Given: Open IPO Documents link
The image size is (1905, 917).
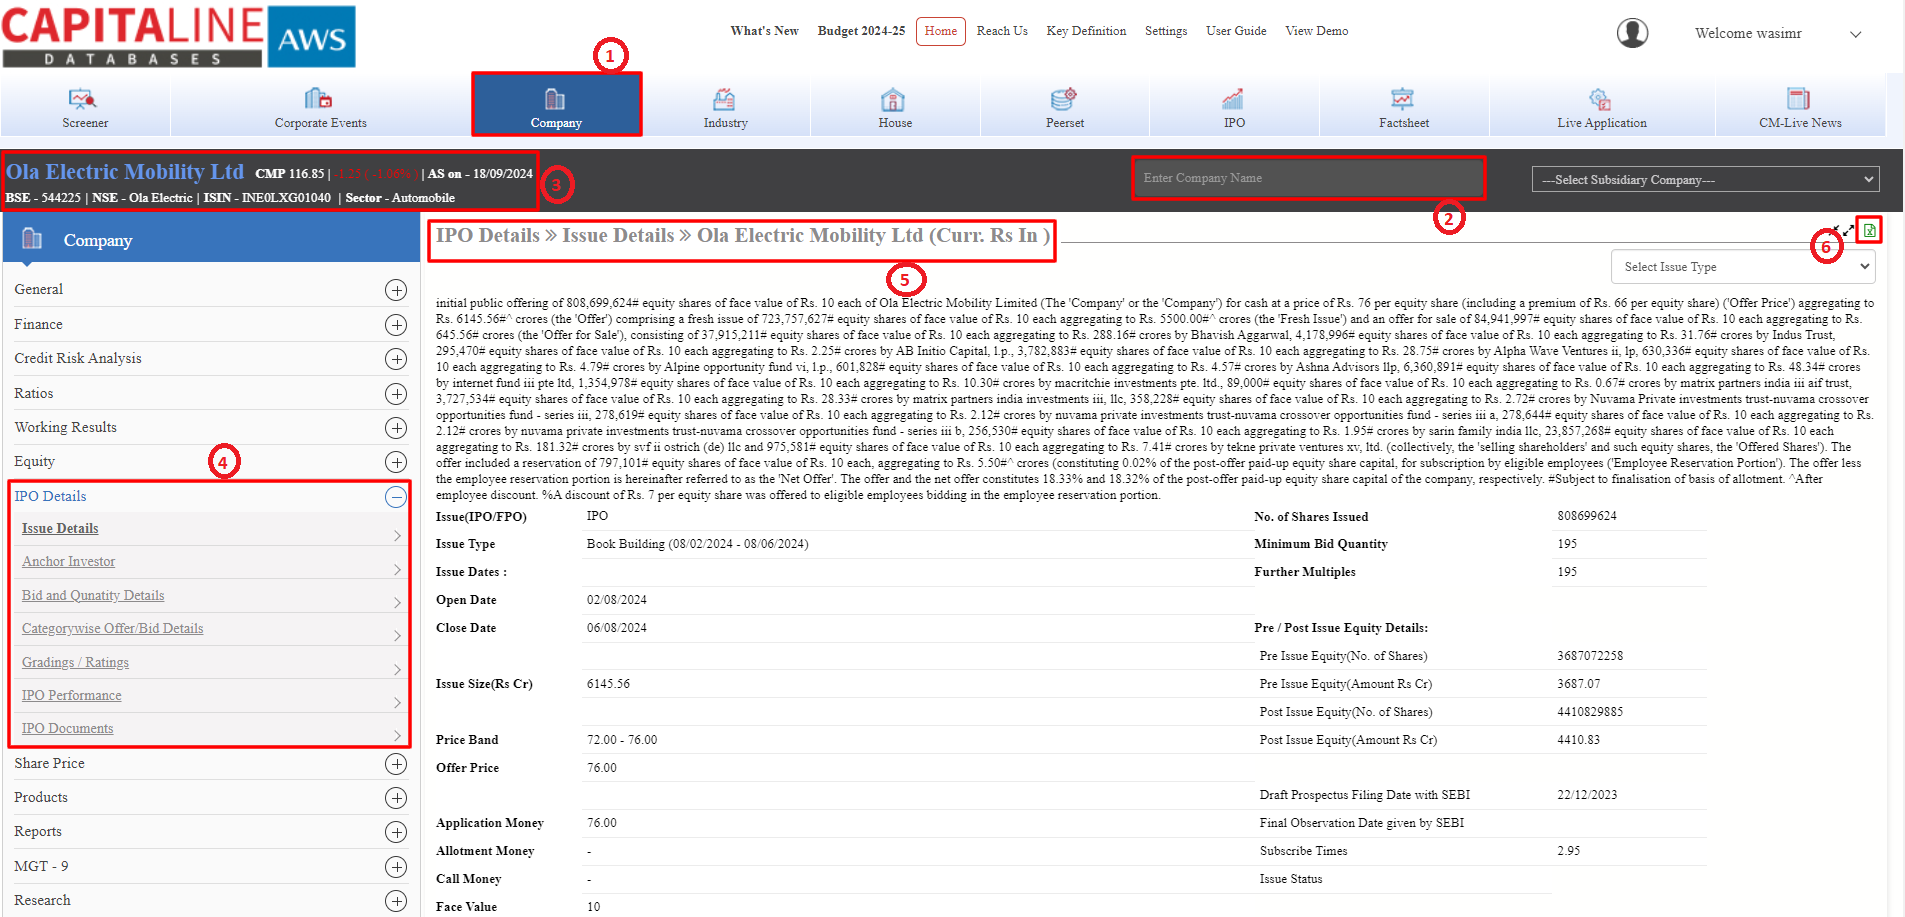Looking at the screenshot, I should pos(67,728).
